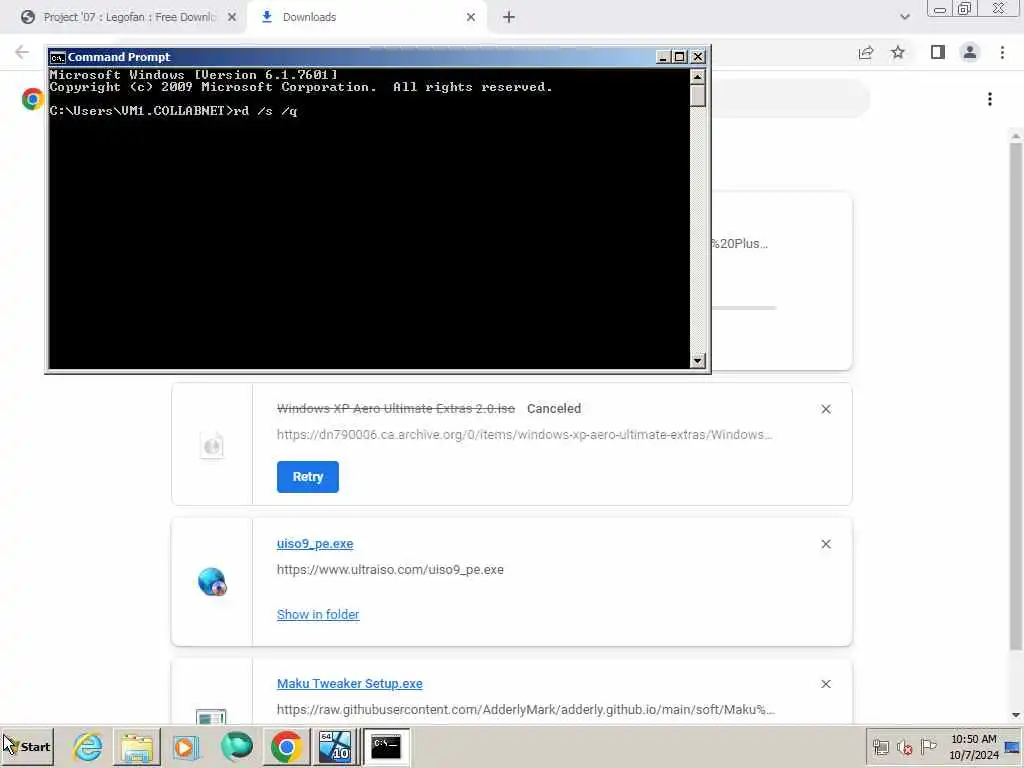1024x768 pixels.
Task: Launch Windows Media Player from taskbar
Action: 185,746
